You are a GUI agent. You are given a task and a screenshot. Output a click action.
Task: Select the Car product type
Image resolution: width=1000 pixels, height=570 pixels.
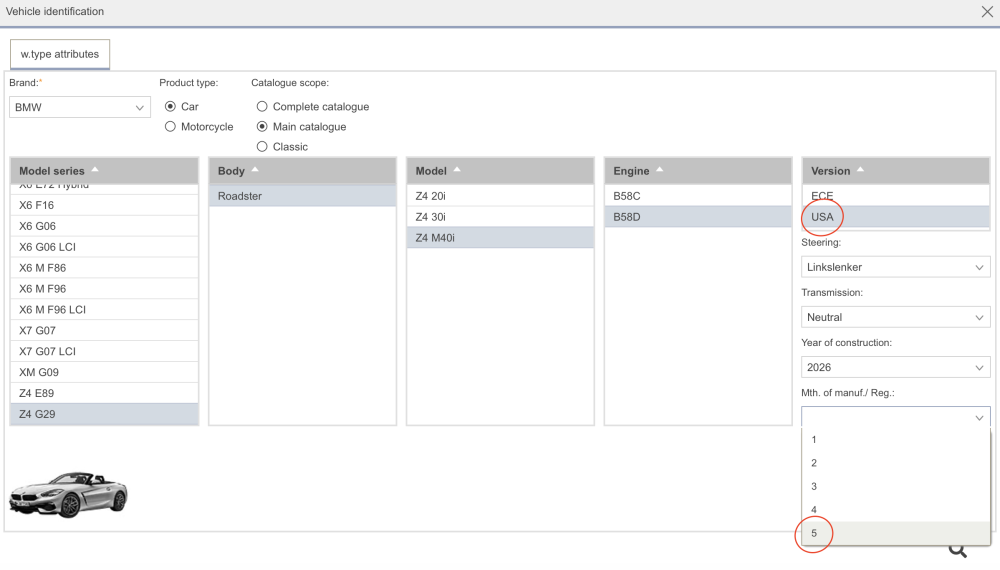[x=170, y=106]
